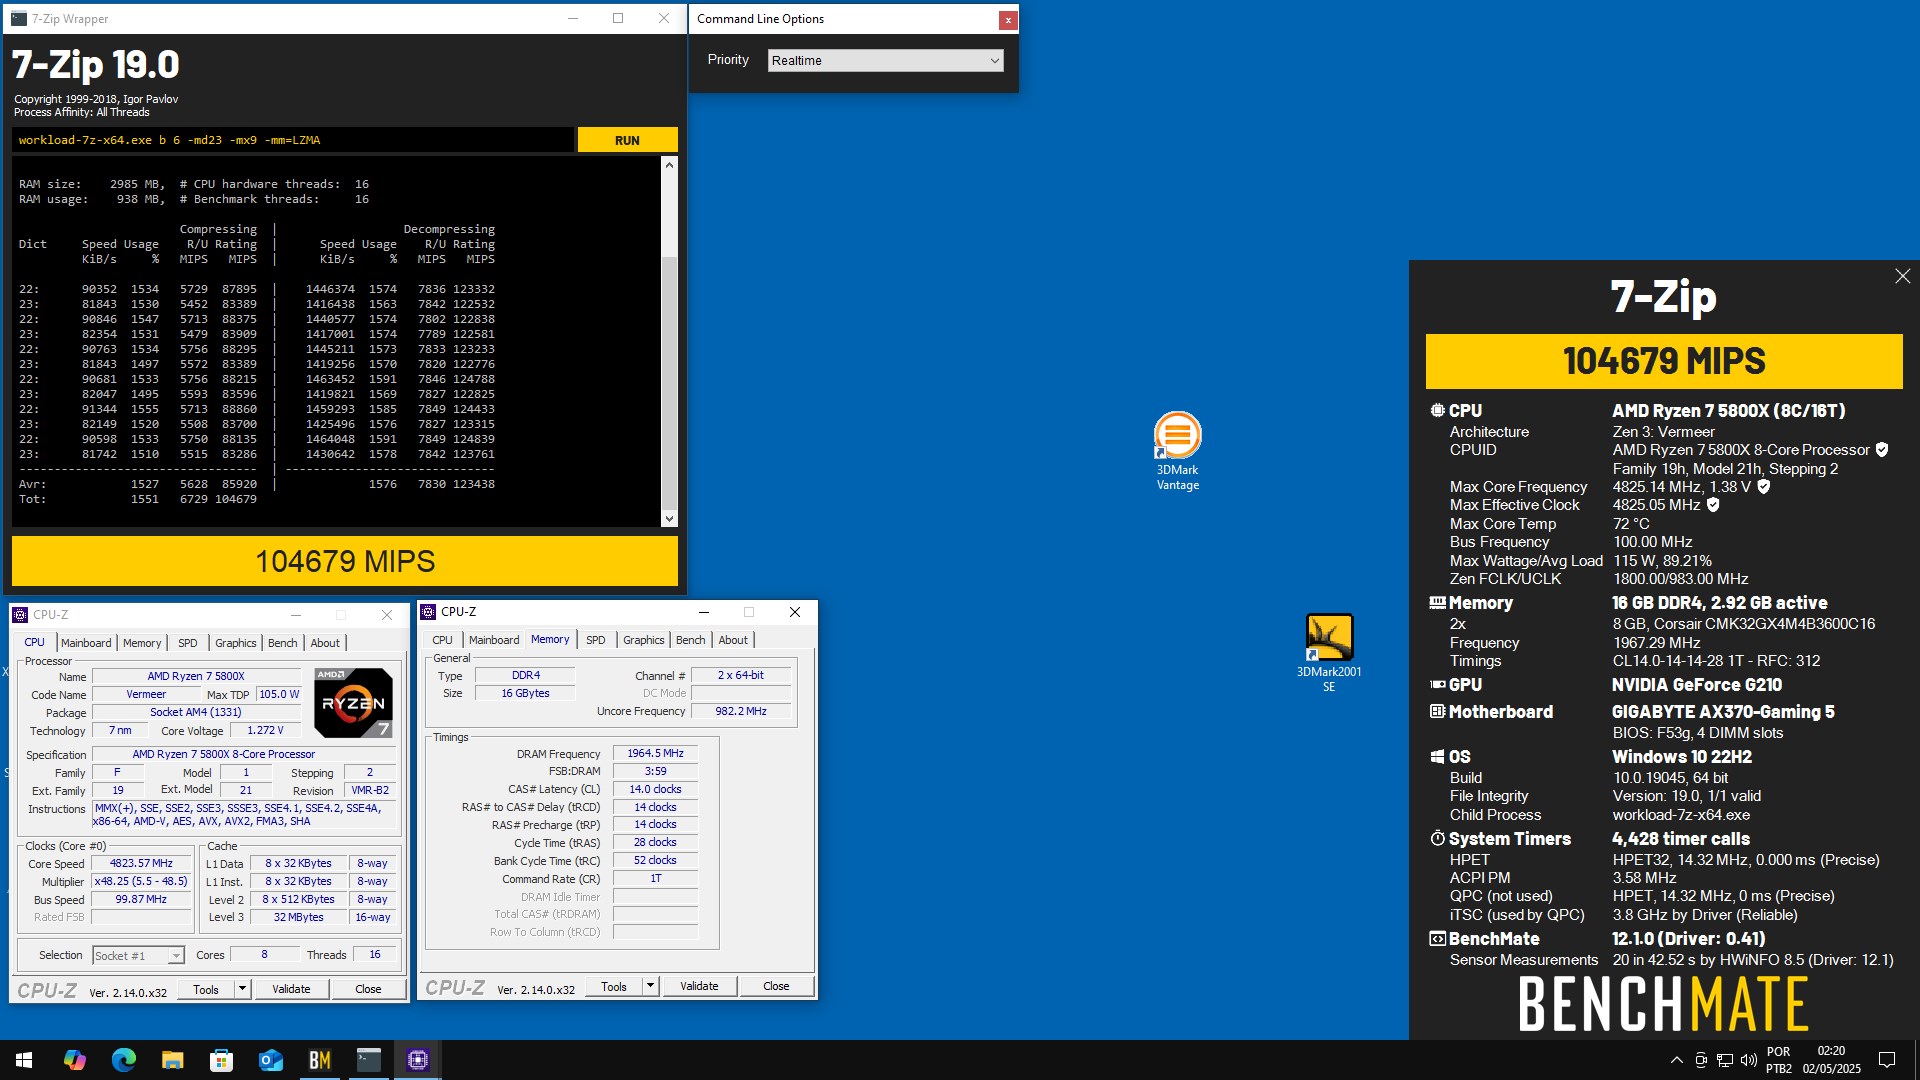Click the CPU section icon in BenchMate
1920x1080 pixels.
(1437, 410)
